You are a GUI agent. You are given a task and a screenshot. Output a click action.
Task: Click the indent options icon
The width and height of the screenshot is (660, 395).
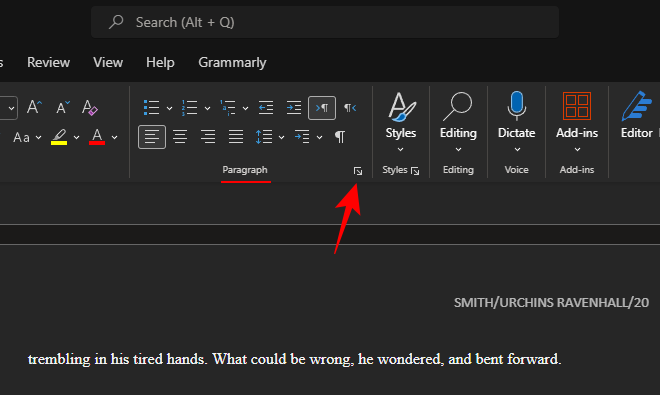[302, 137]
